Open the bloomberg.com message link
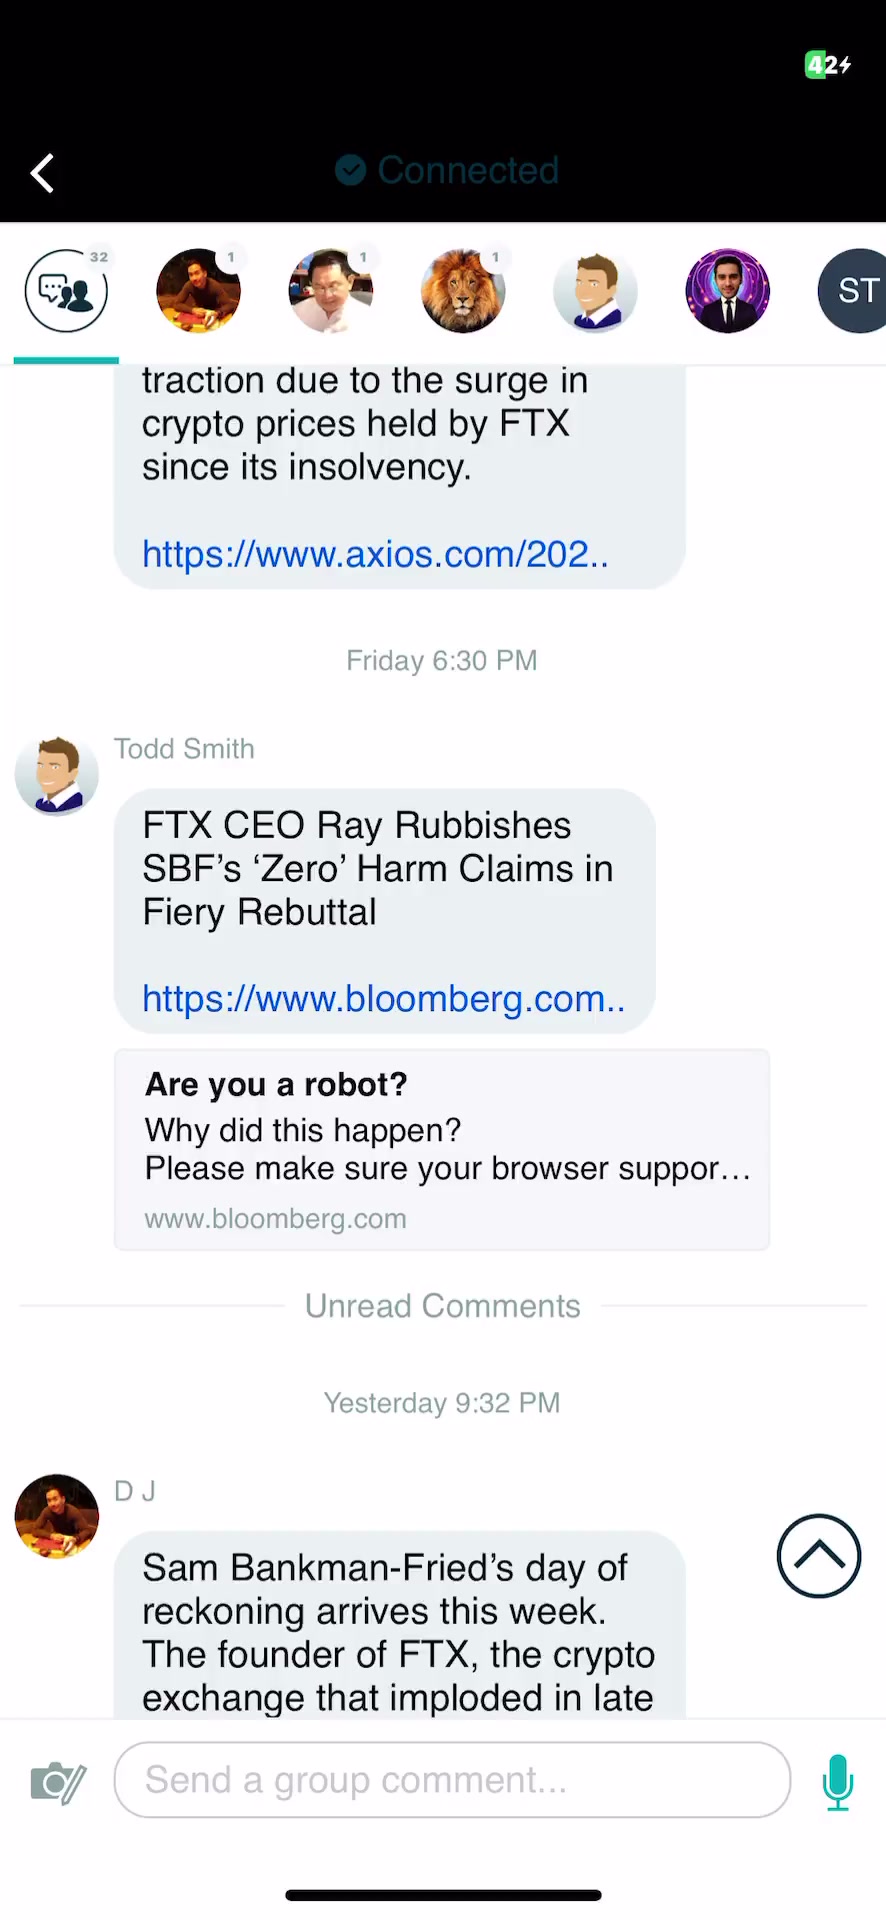This screenshot has width=886, height=1920. [383, 999]
